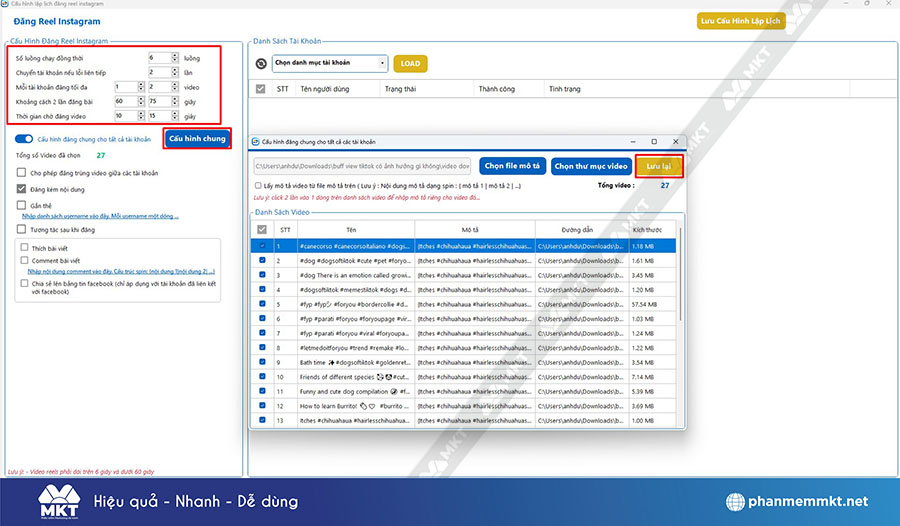Select the Friends of different species row
Viewport: 900px width, 526px height.
(463, 377)
